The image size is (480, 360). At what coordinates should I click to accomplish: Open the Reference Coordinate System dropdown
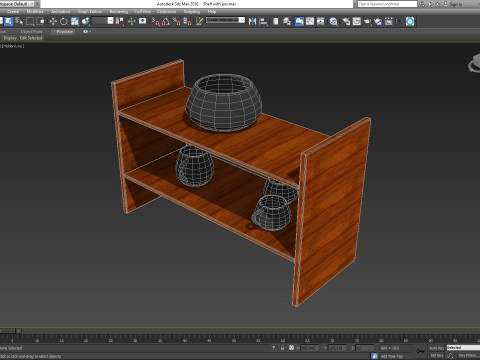103,21
